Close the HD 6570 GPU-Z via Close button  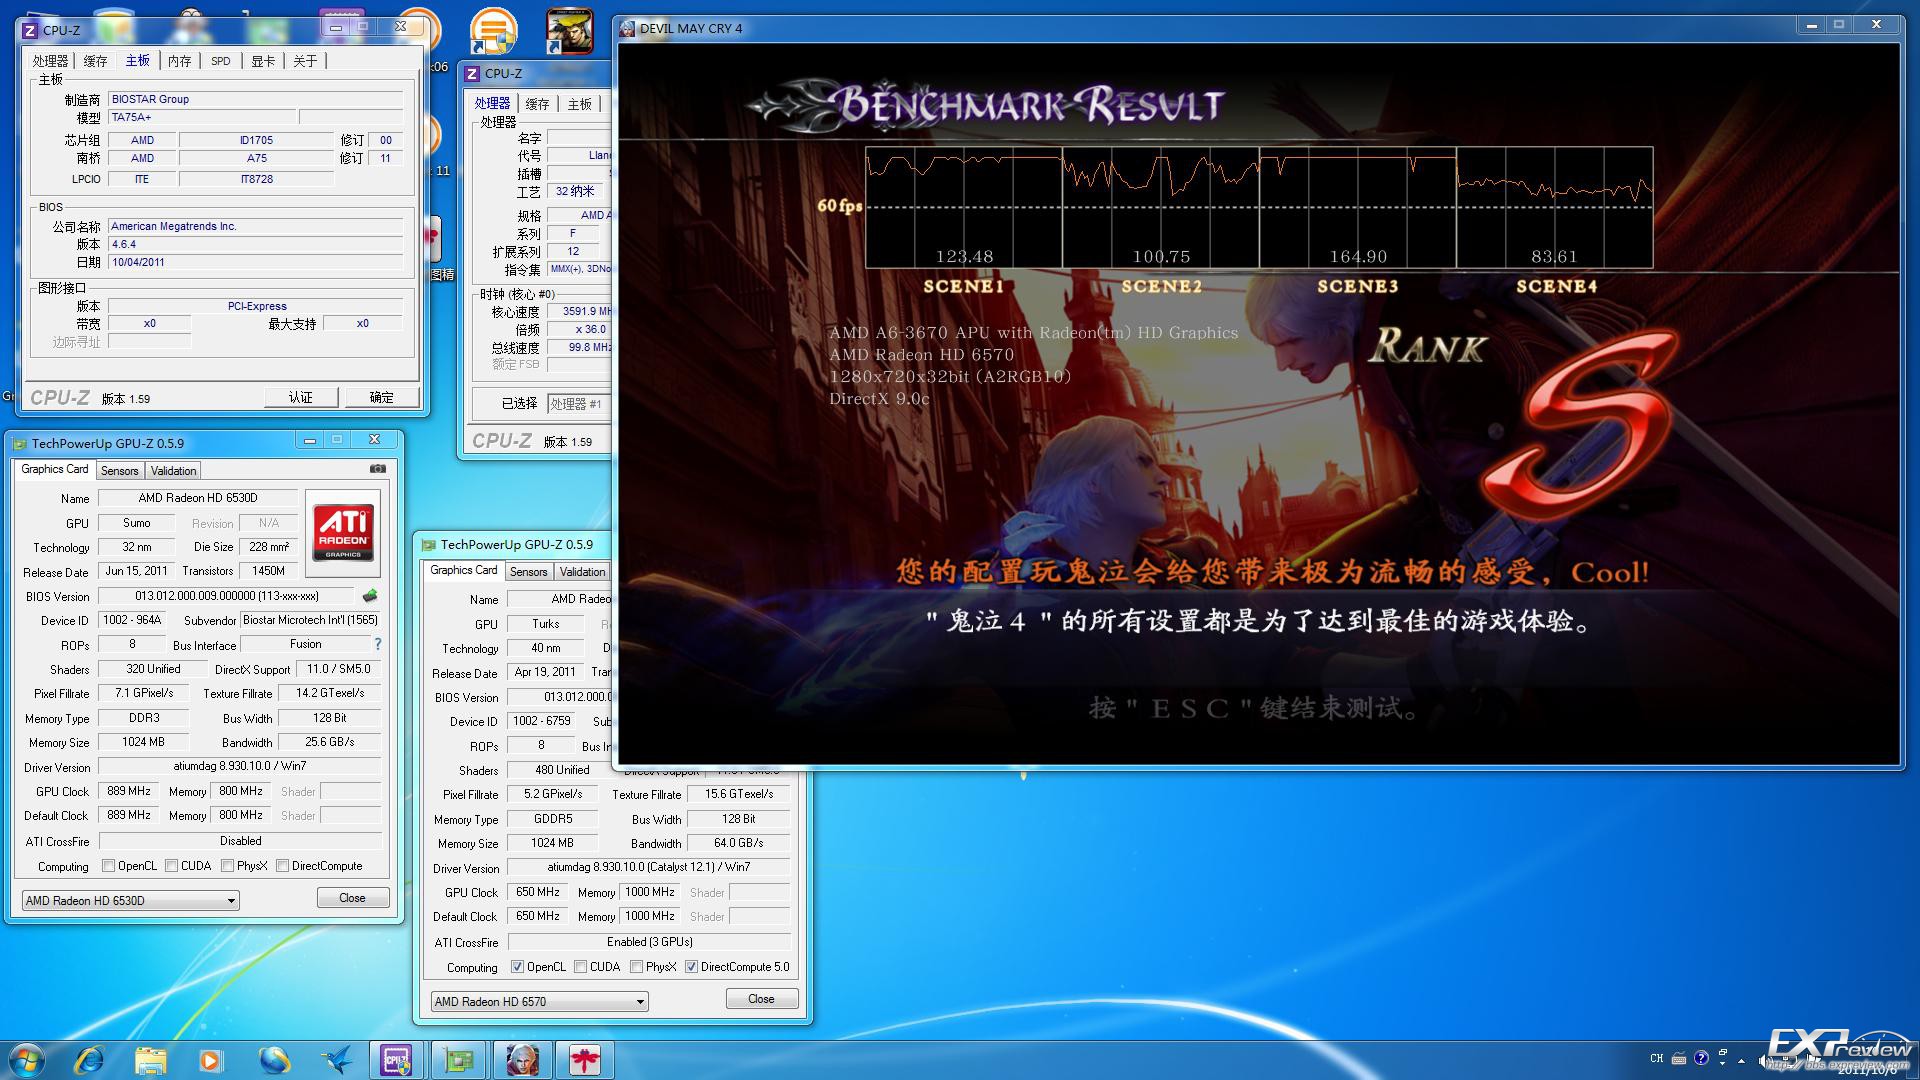pos(761,999)
